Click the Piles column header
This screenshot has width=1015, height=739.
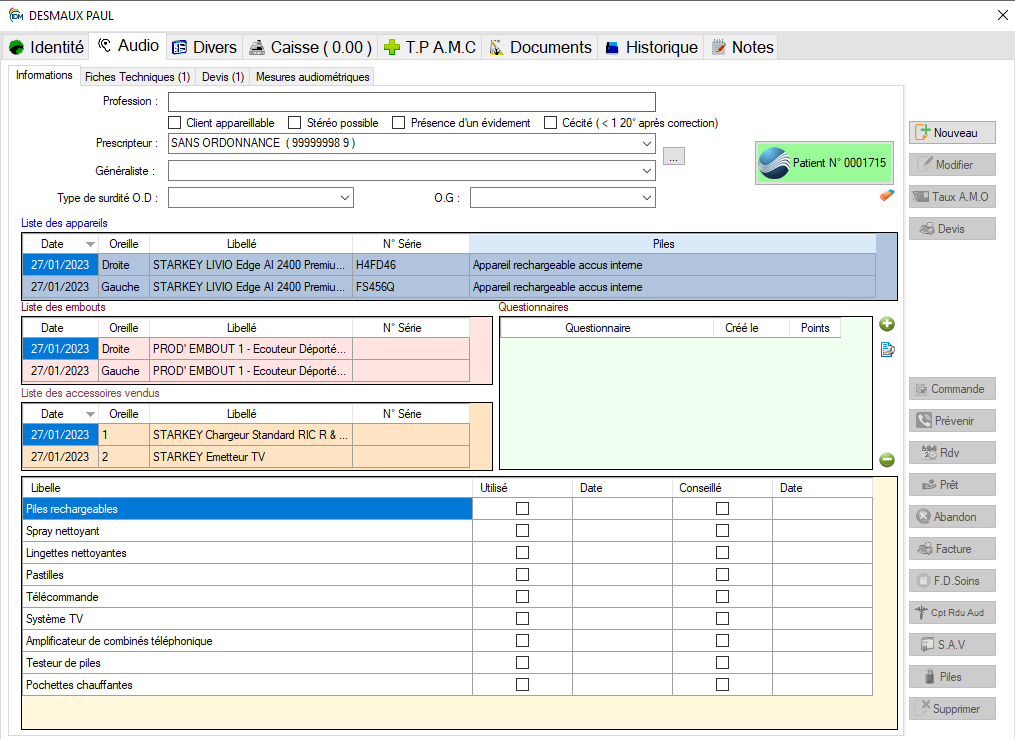(x=673, y=244)
